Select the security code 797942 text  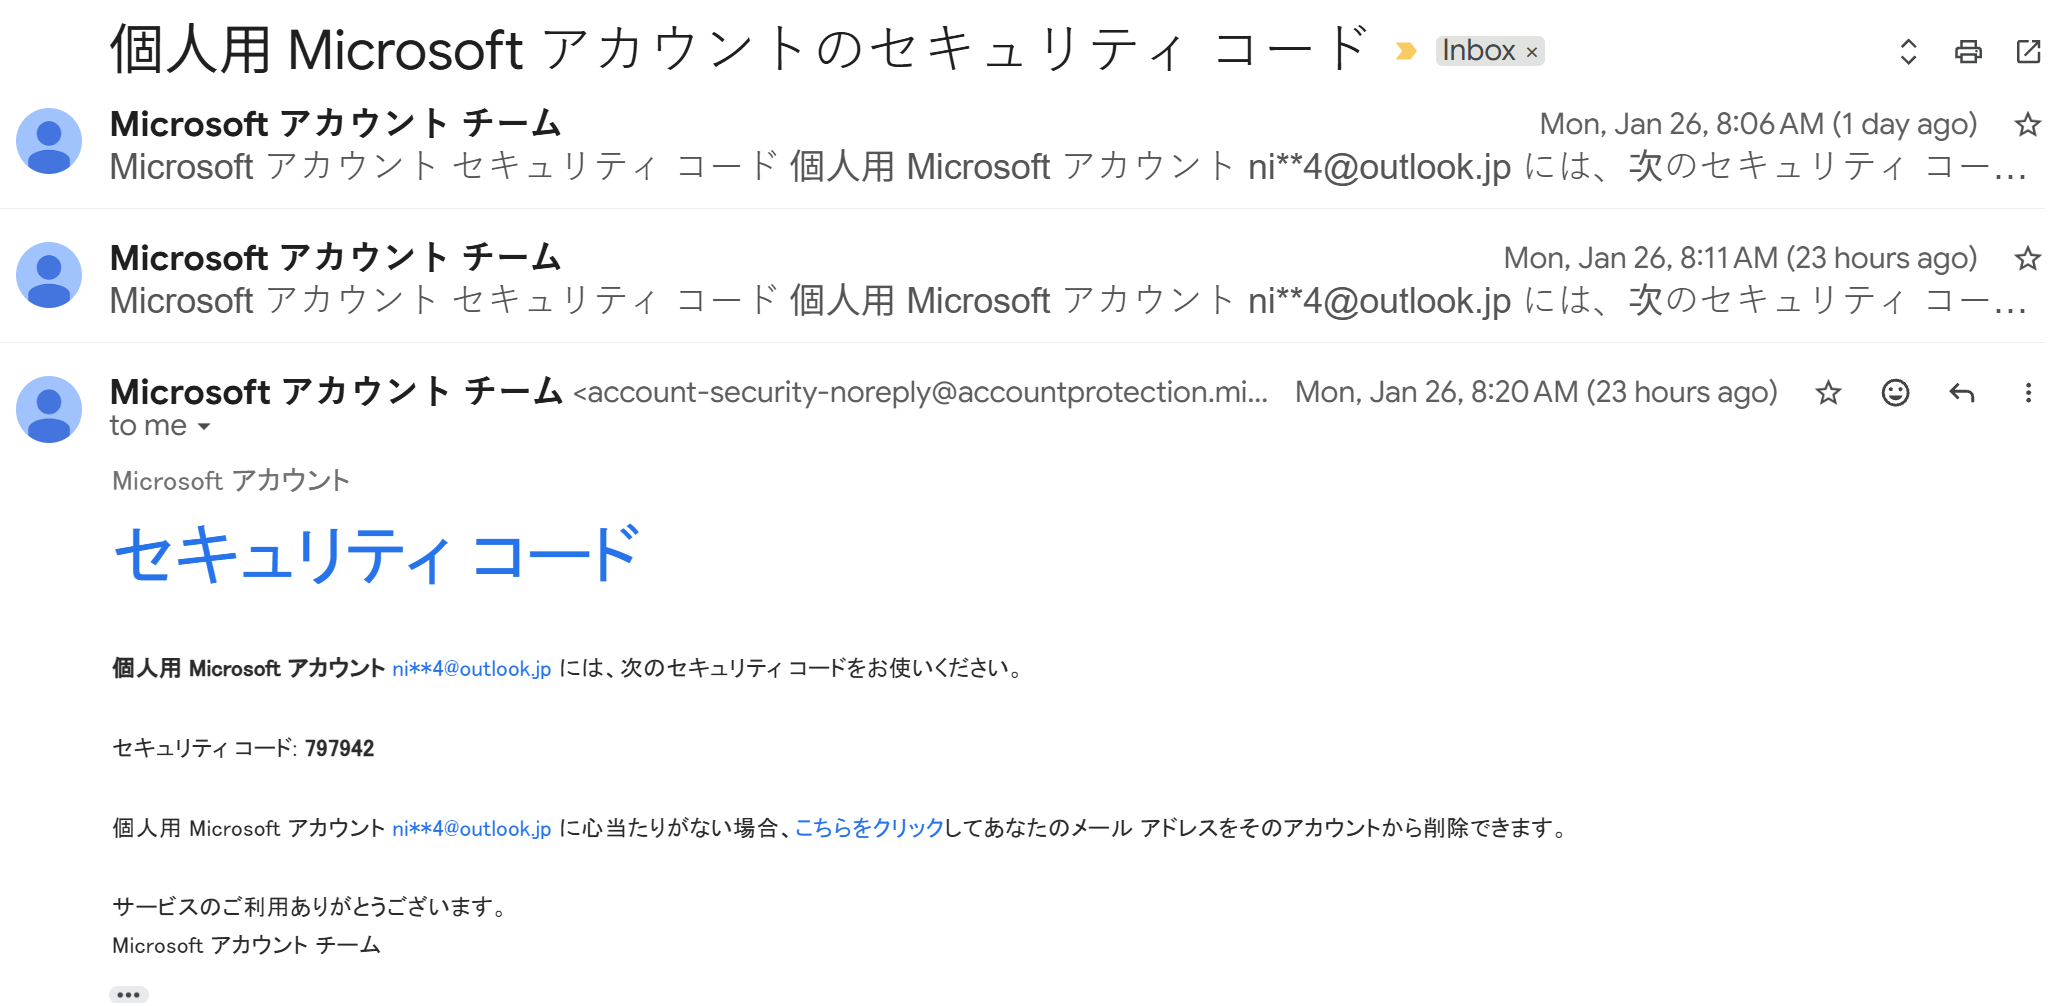pos(340,747)
